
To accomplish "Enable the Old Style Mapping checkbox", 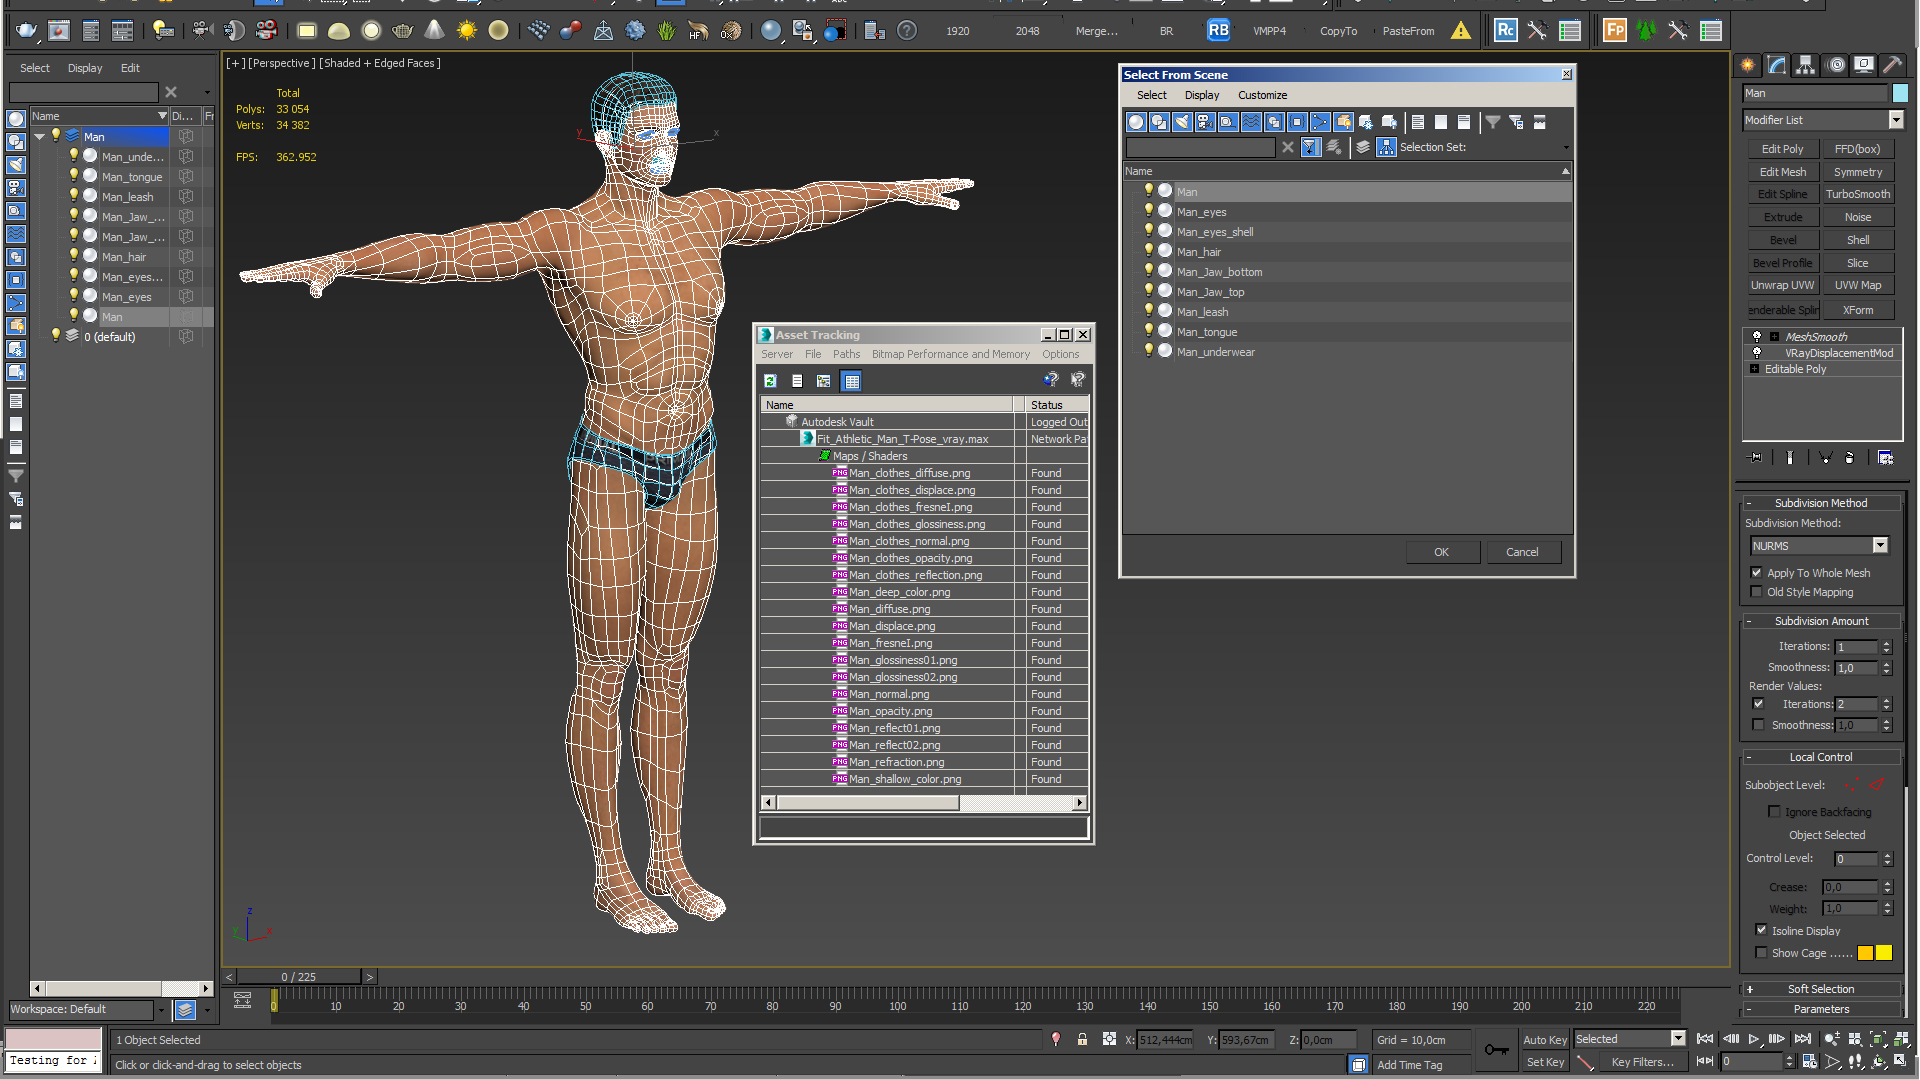I will 1757,592.
